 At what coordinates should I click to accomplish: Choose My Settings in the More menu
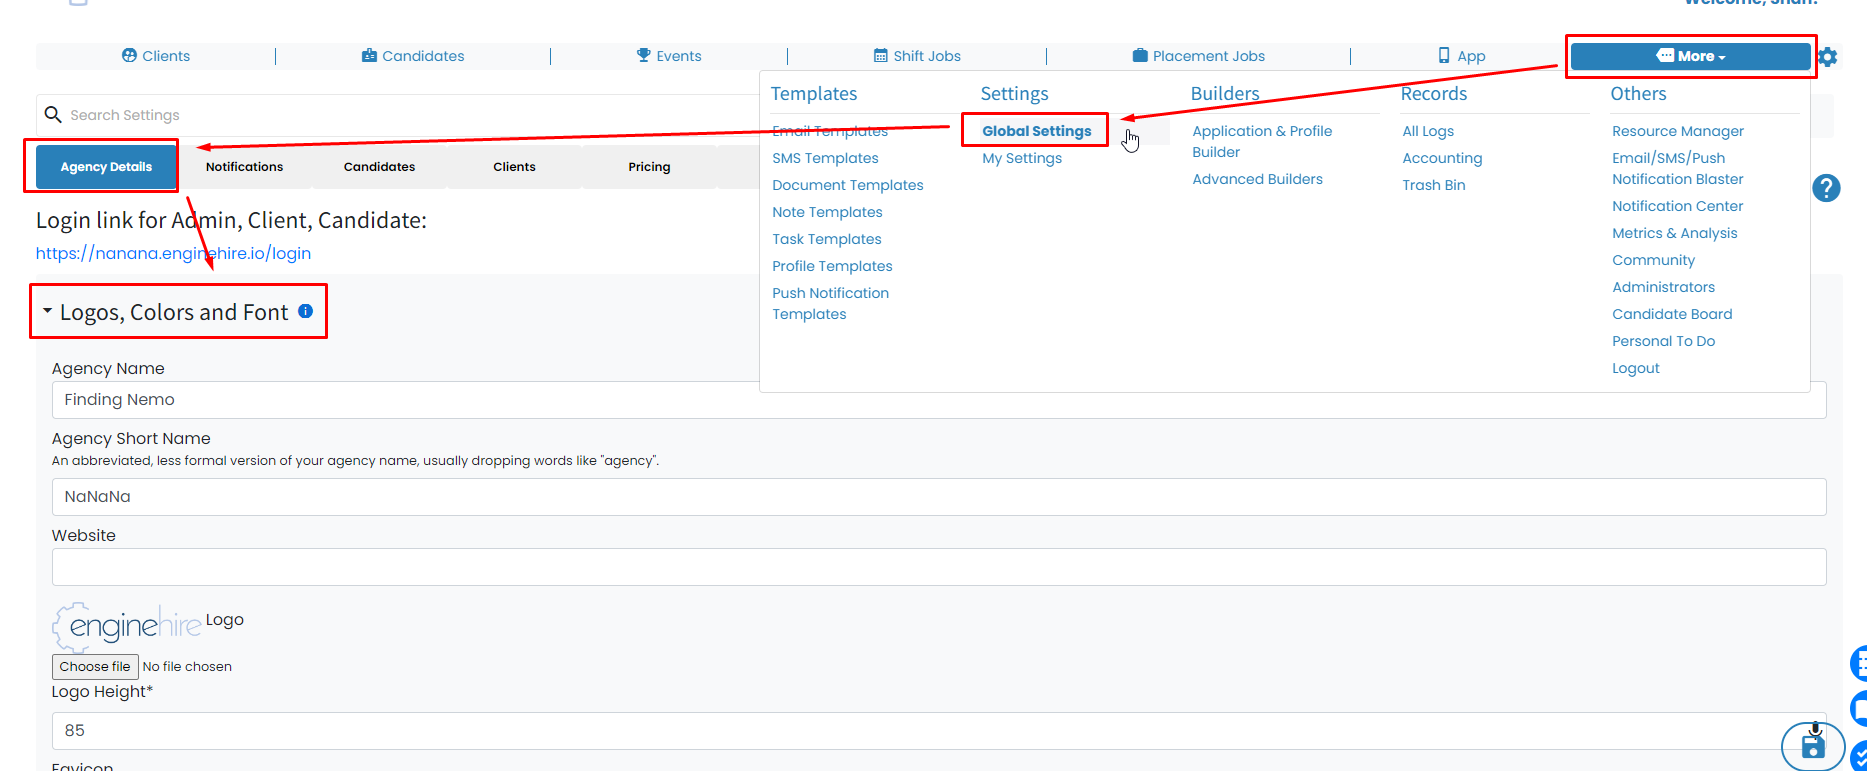1022,158
